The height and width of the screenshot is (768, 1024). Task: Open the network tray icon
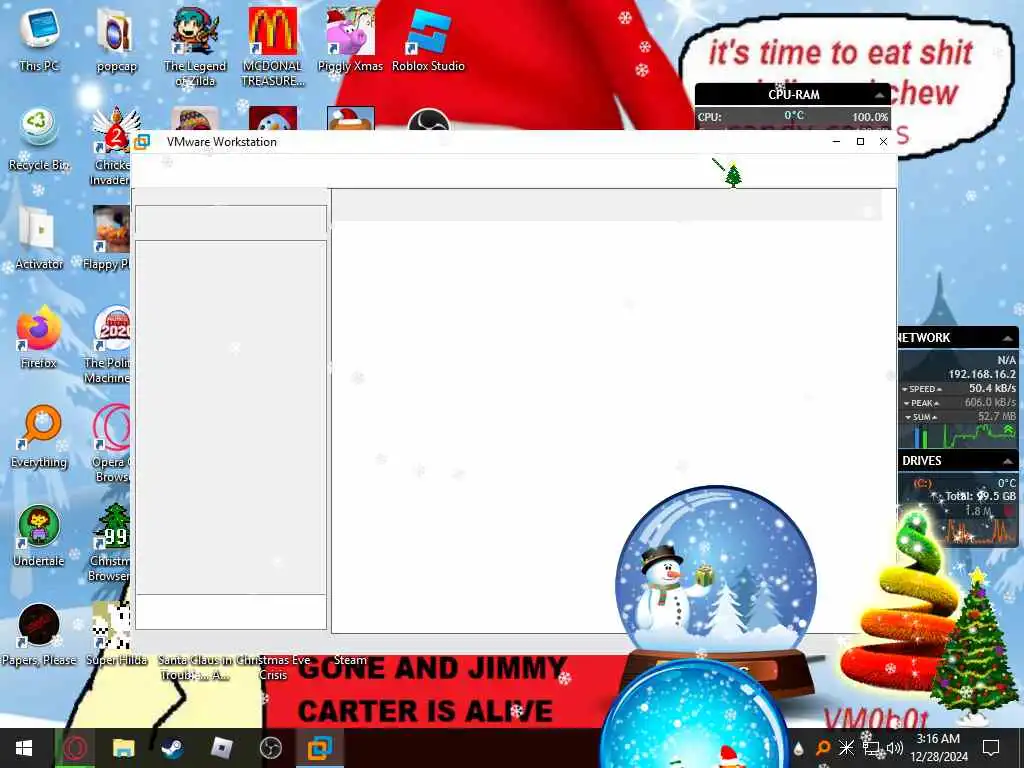point(871,748)
